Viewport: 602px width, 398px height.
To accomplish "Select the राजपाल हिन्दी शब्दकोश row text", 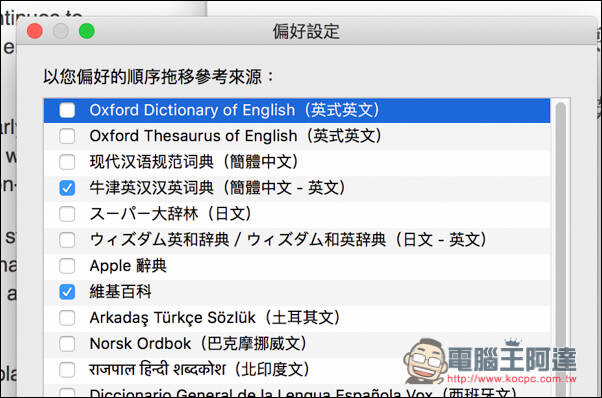I will click(x=200, y=370).
